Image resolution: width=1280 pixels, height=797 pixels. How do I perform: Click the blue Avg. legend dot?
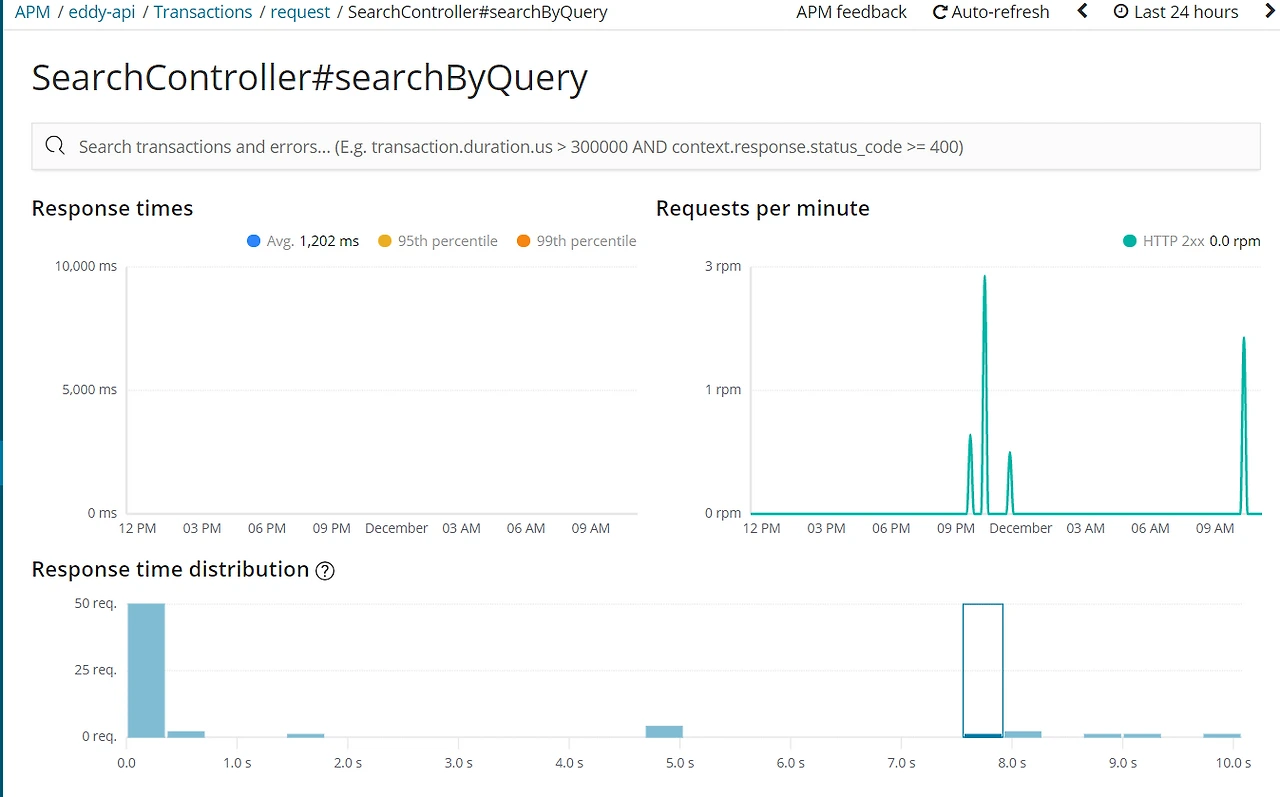click(254, 241)
